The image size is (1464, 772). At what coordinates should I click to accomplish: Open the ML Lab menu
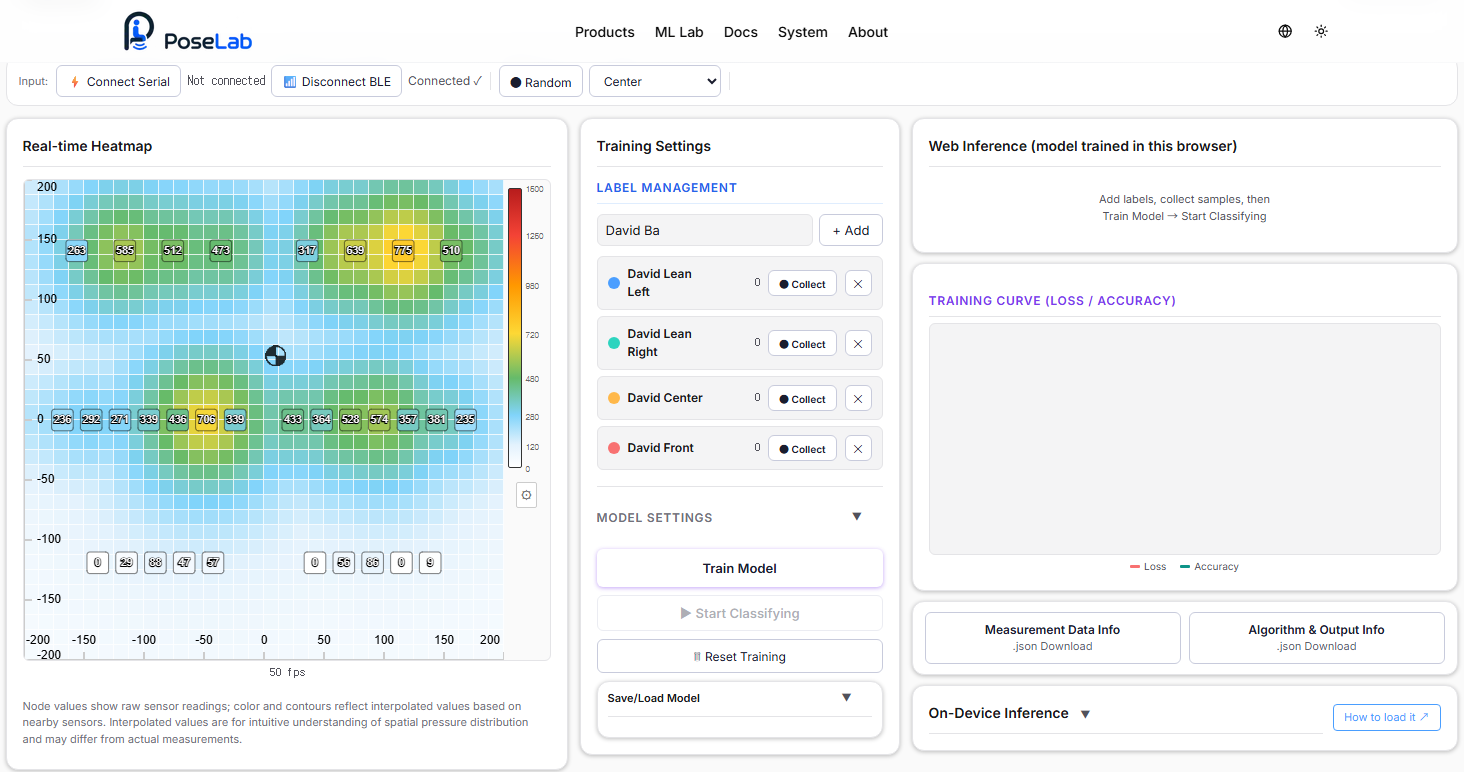click(x=679, y=32)
